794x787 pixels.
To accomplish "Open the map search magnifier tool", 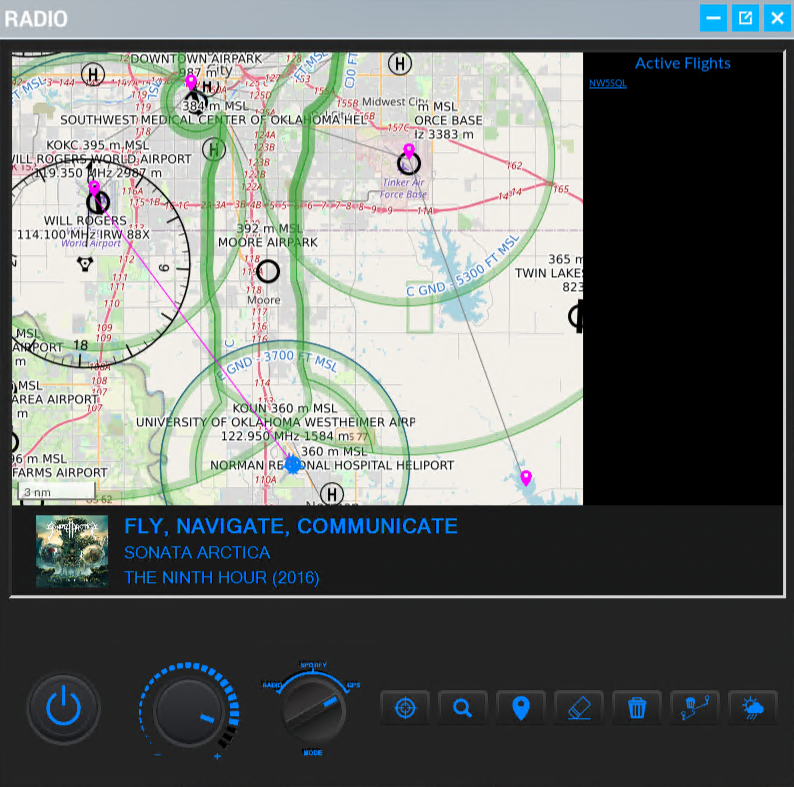I will pos(462,708).
